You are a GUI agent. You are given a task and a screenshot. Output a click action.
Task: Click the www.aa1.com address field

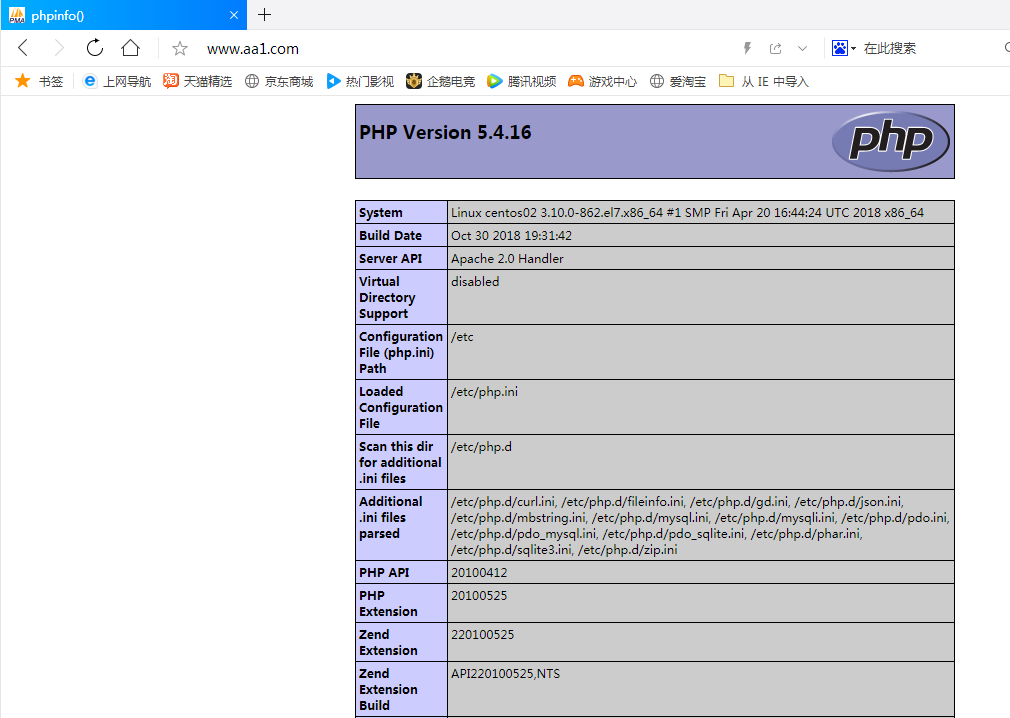tap(252, 49)
